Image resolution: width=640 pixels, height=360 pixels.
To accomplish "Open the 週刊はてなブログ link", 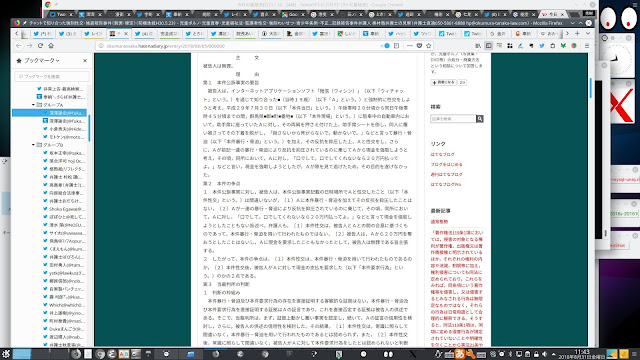I will [x=446, y=174].
